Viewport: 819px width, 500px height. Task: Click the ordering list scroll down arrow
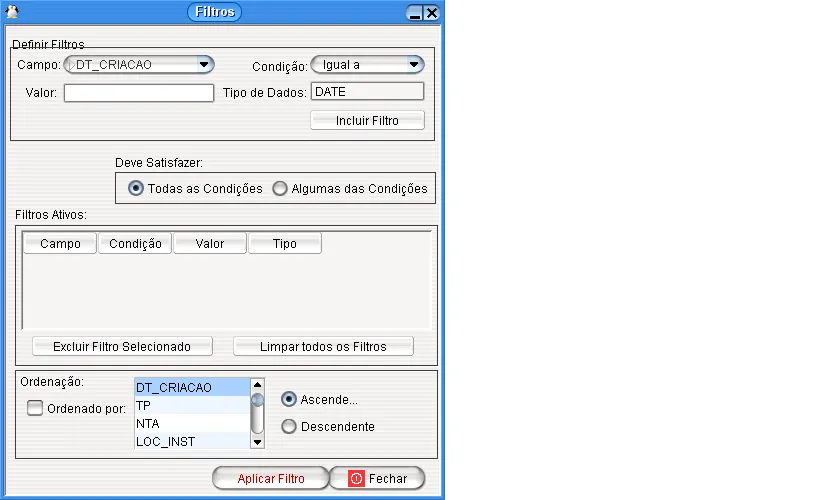point(257,442)
